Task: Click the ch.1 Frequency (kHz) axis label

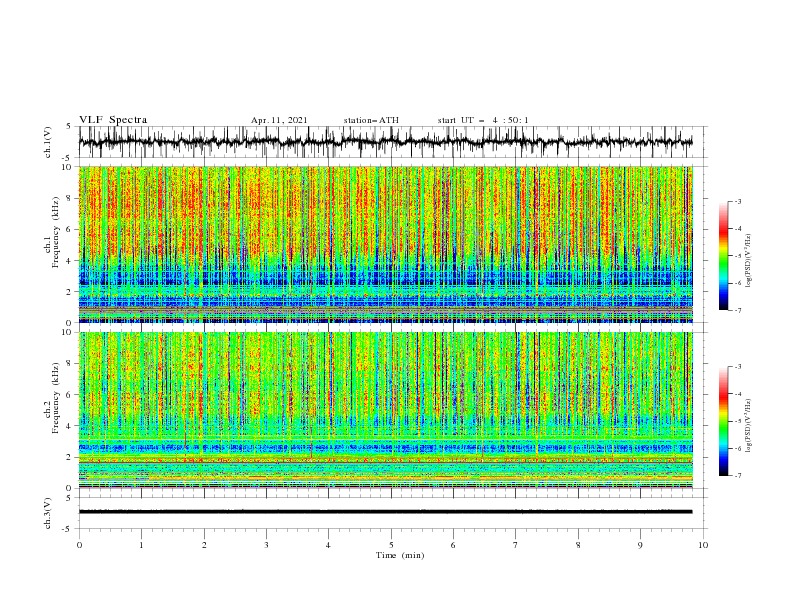Action: (x=52, y=233)
